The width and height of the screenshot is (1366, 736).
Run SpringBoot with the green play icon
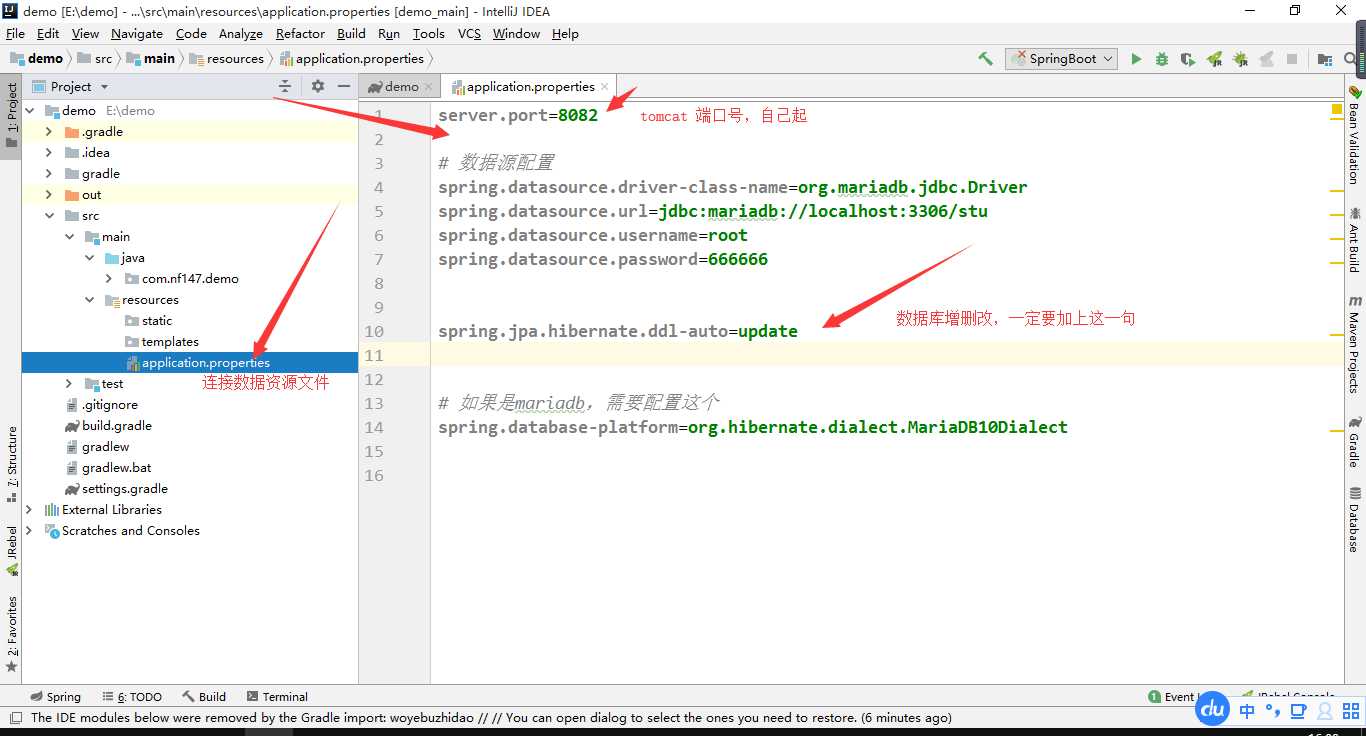1136,59
